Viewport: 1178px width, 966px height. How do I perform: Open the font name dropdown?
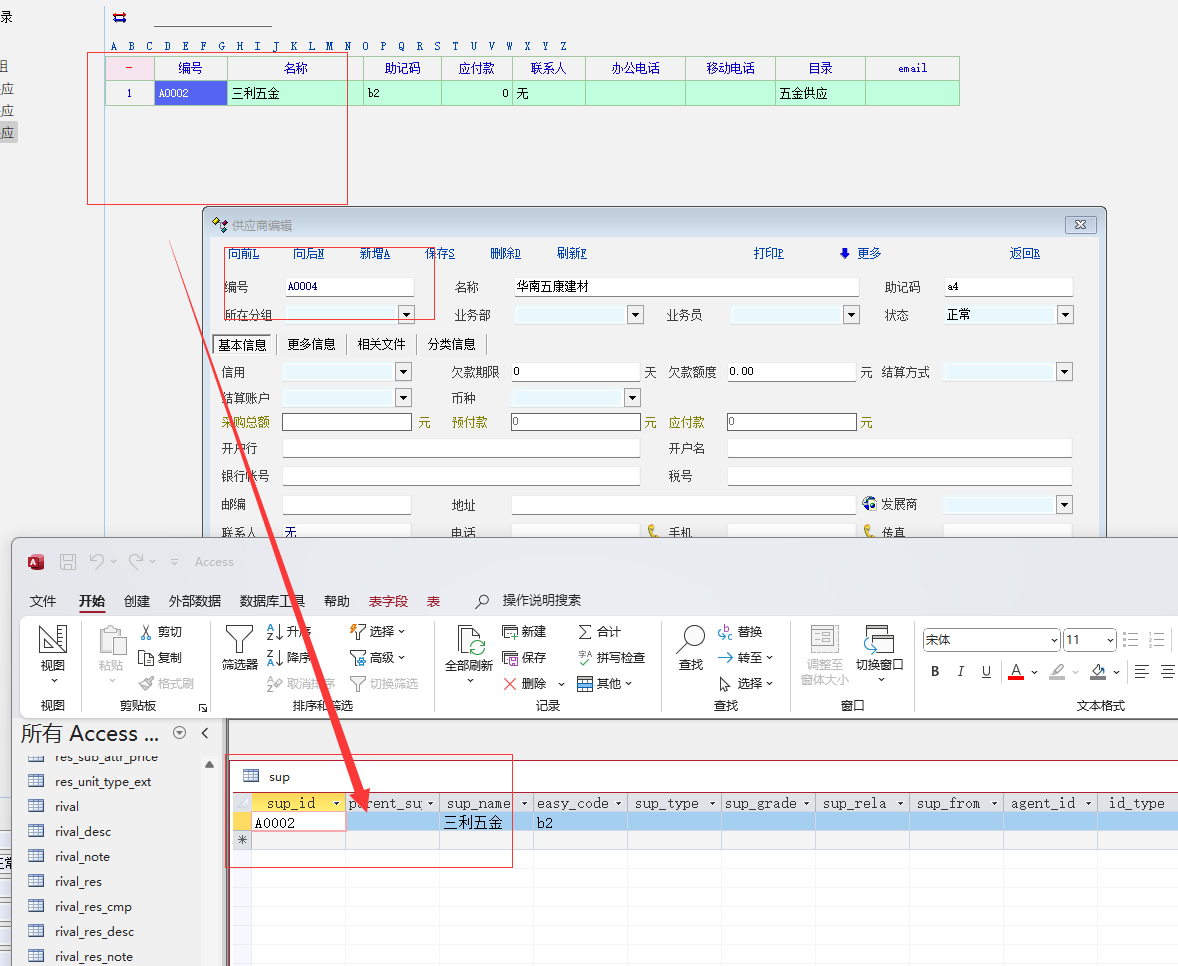click(x=1054, y=640)
